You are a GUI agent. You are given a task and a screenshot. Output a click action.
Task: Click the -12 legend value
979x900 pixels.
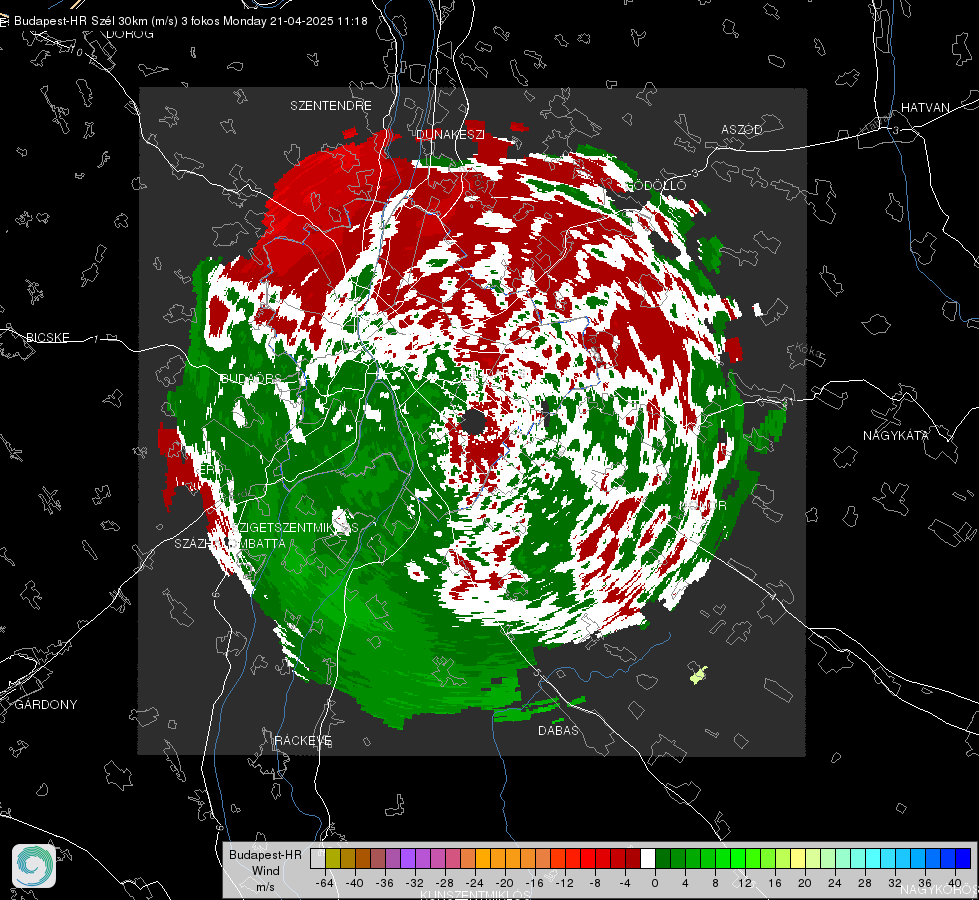click(x=565, y=883)
